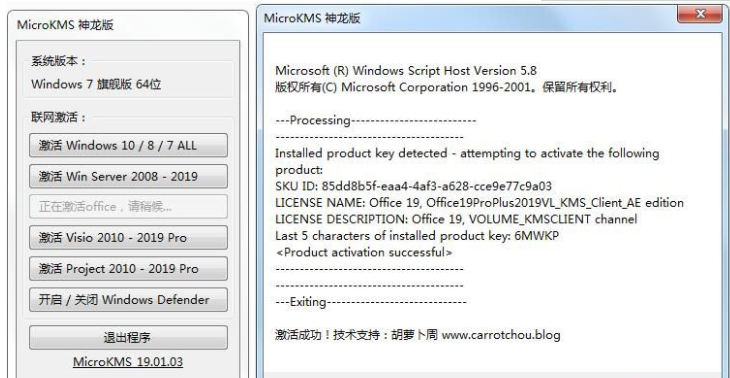
Task: Exit via the 退出程序 button
Action: 128,338
